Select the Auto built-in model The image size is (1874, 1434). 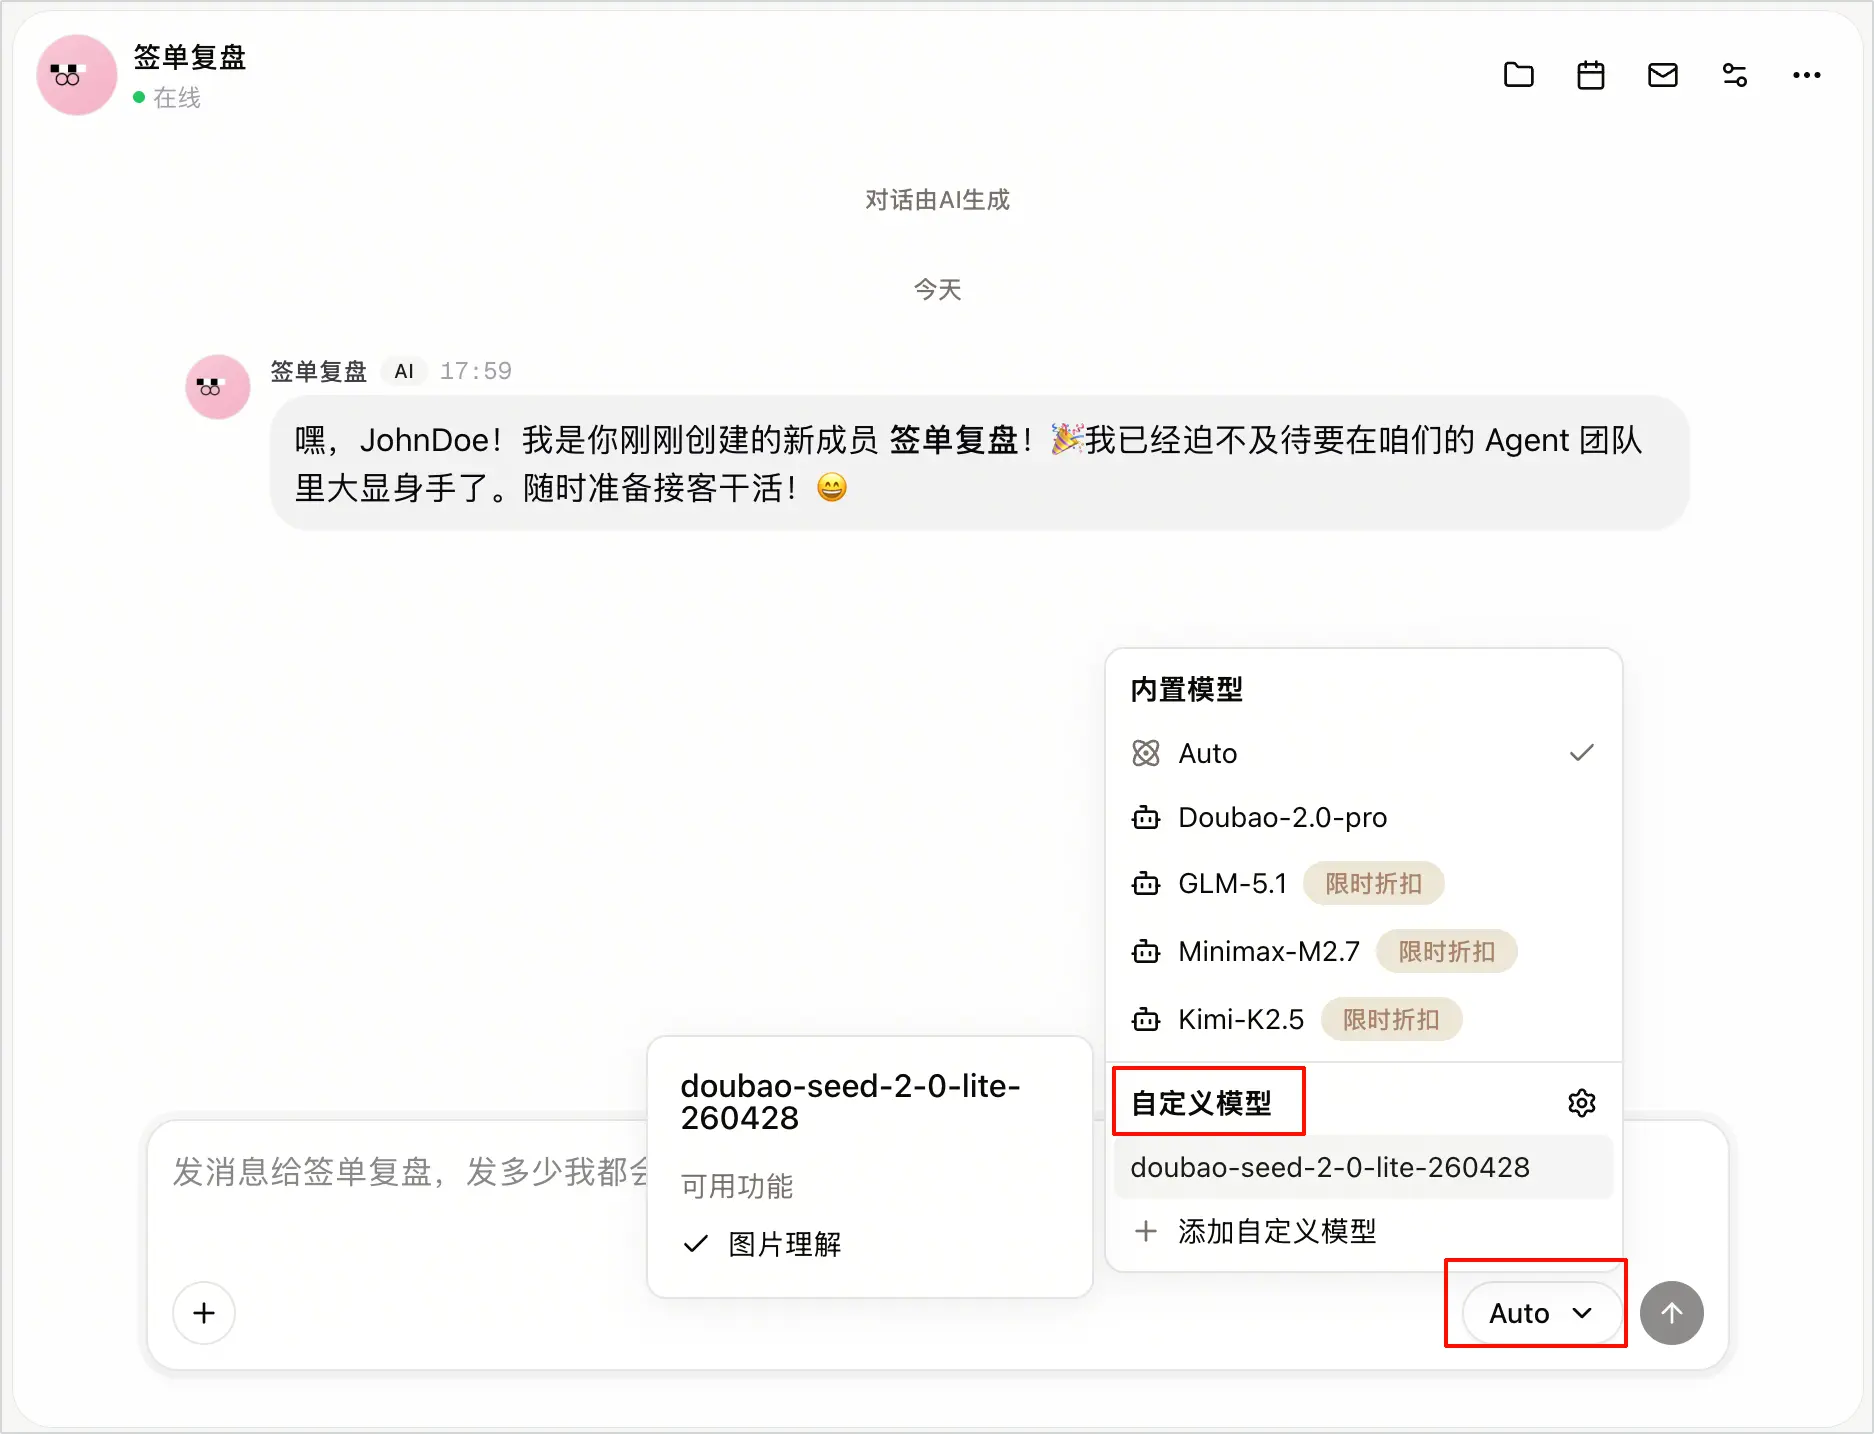coord(1363,753)
